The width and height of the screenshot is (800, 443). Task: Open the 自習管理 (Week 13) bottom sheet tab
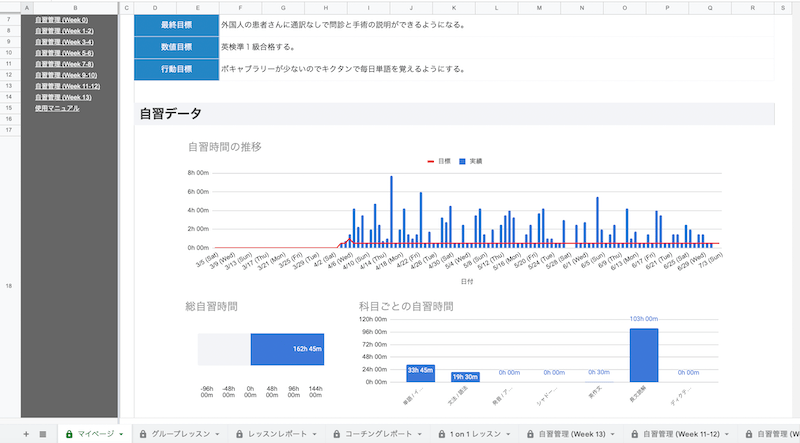pyautogui.click(x=572, y=434)
